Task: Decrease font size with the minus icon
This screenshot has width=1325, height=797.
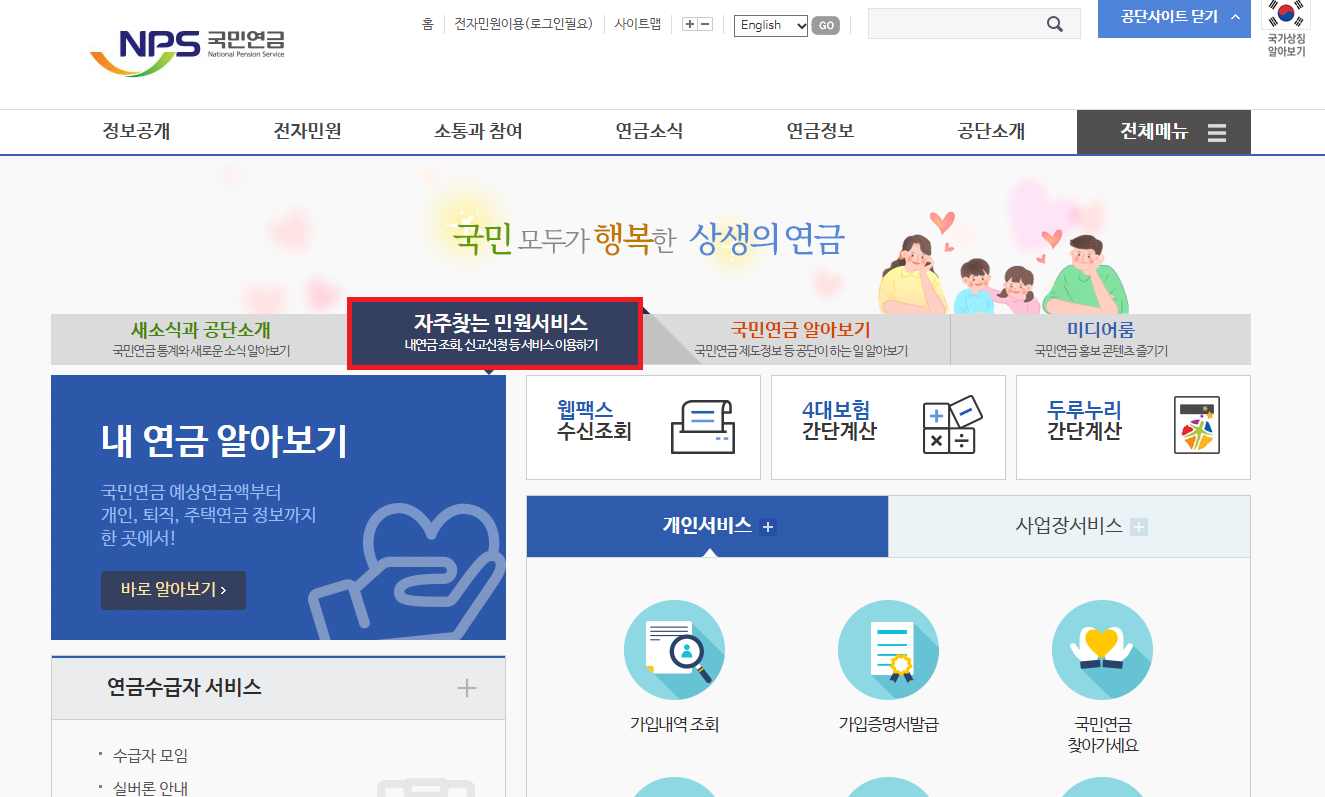Action: [x=704, y=22]
